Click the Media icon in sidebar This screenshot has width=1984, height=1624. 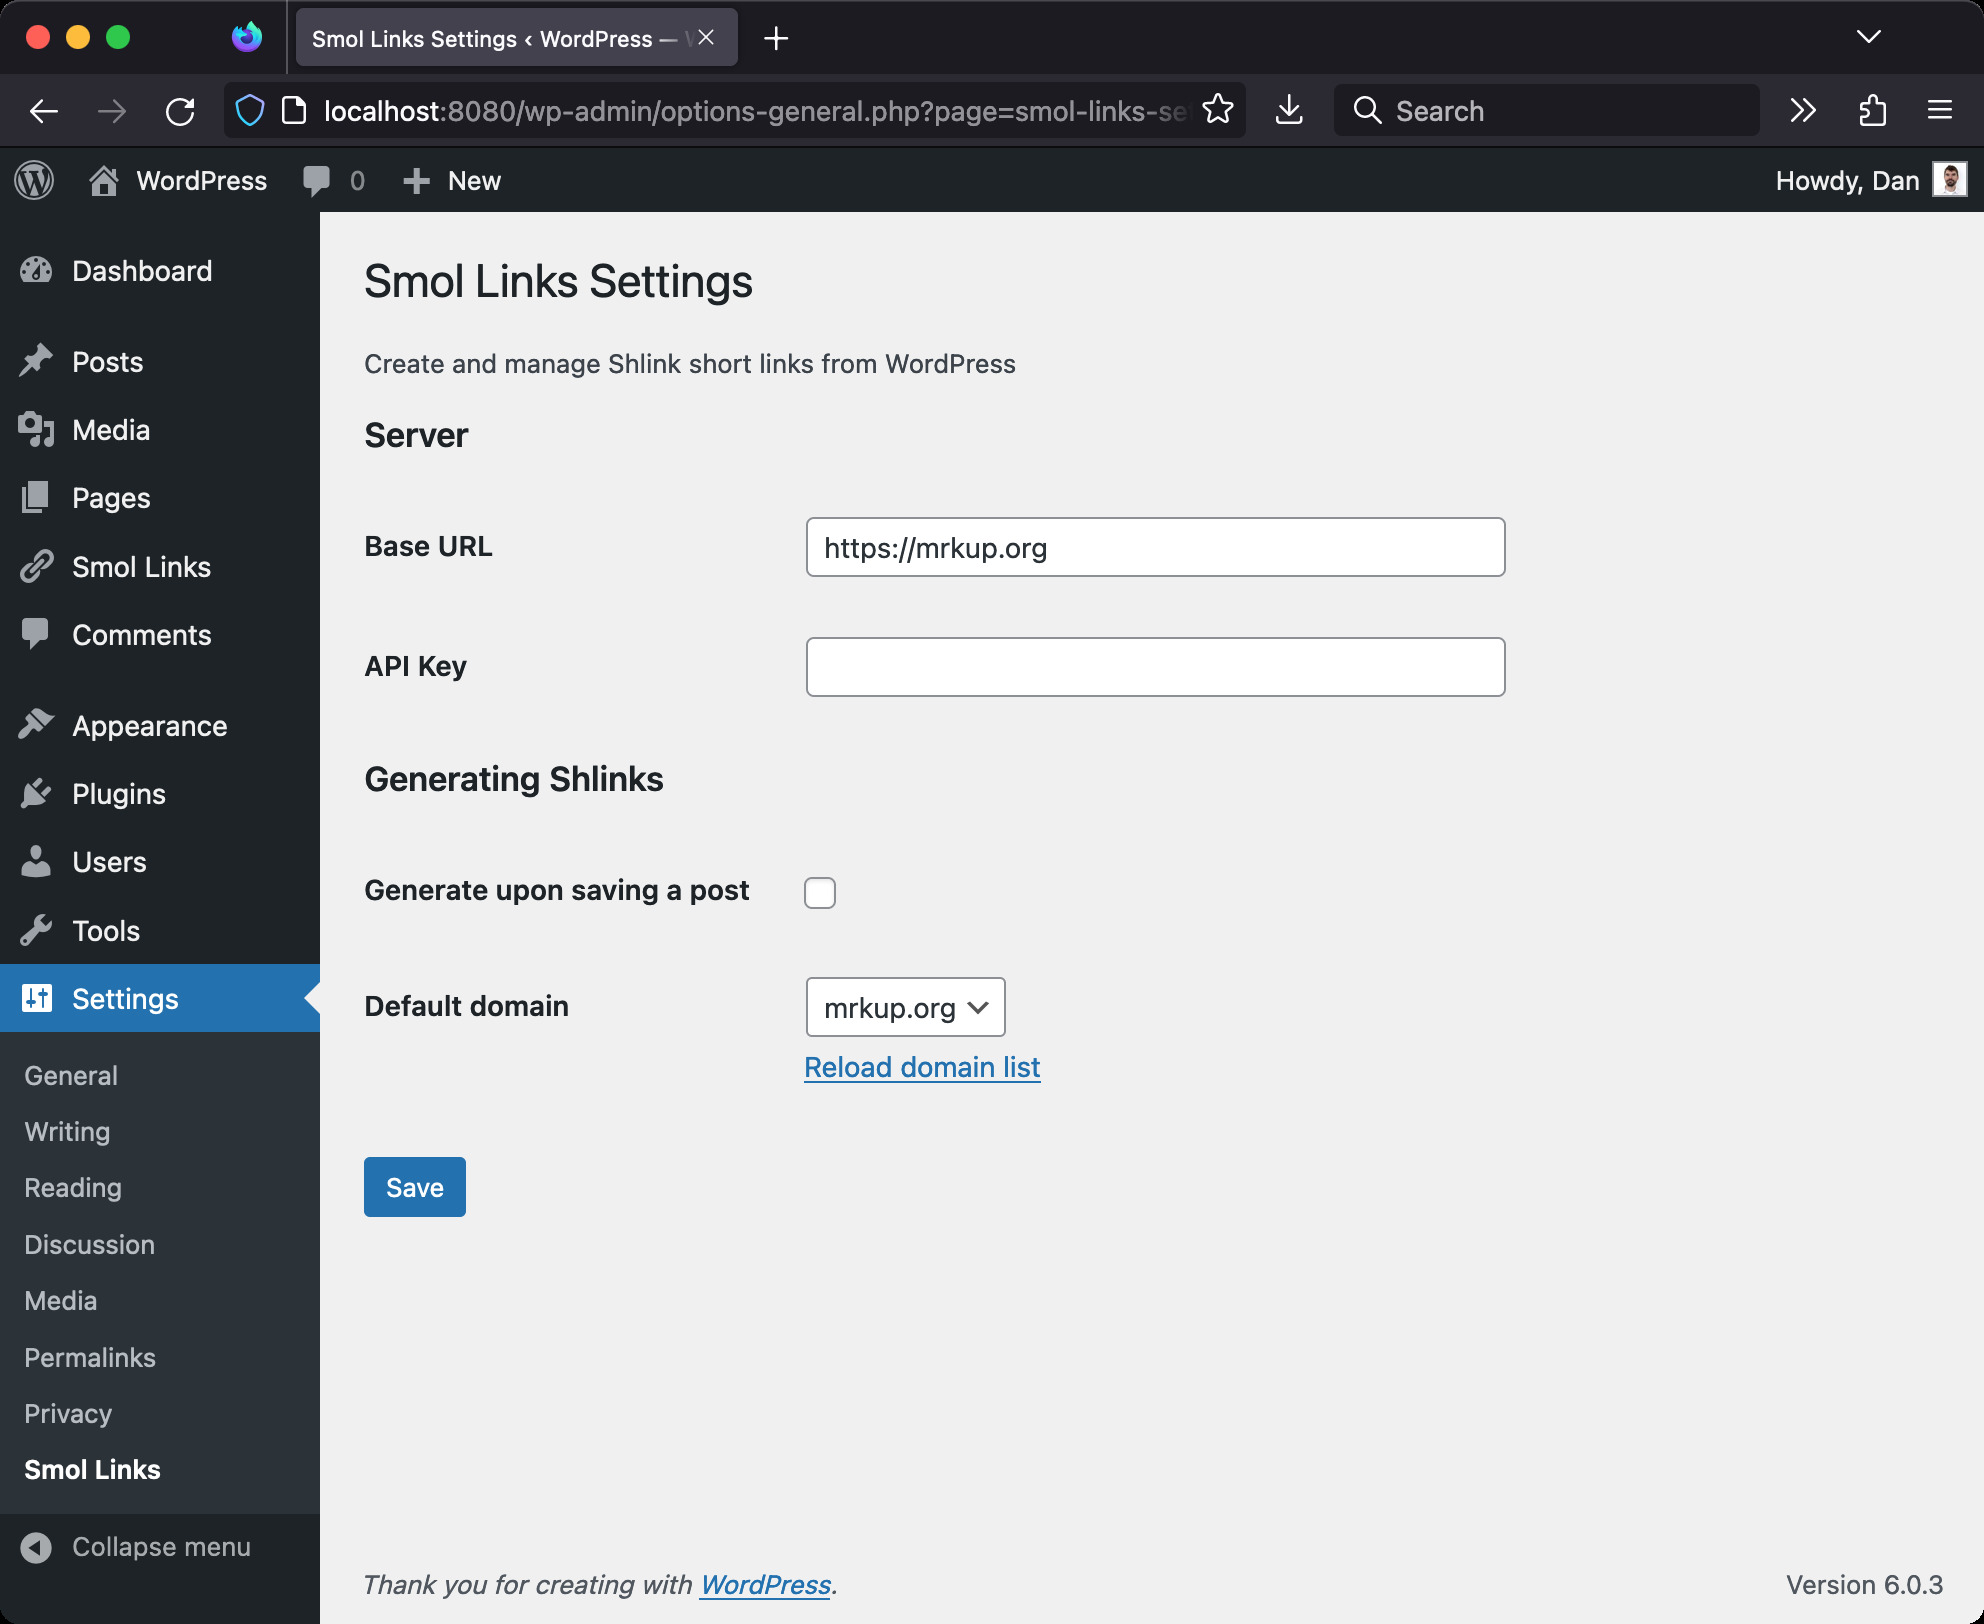[38, 428]
